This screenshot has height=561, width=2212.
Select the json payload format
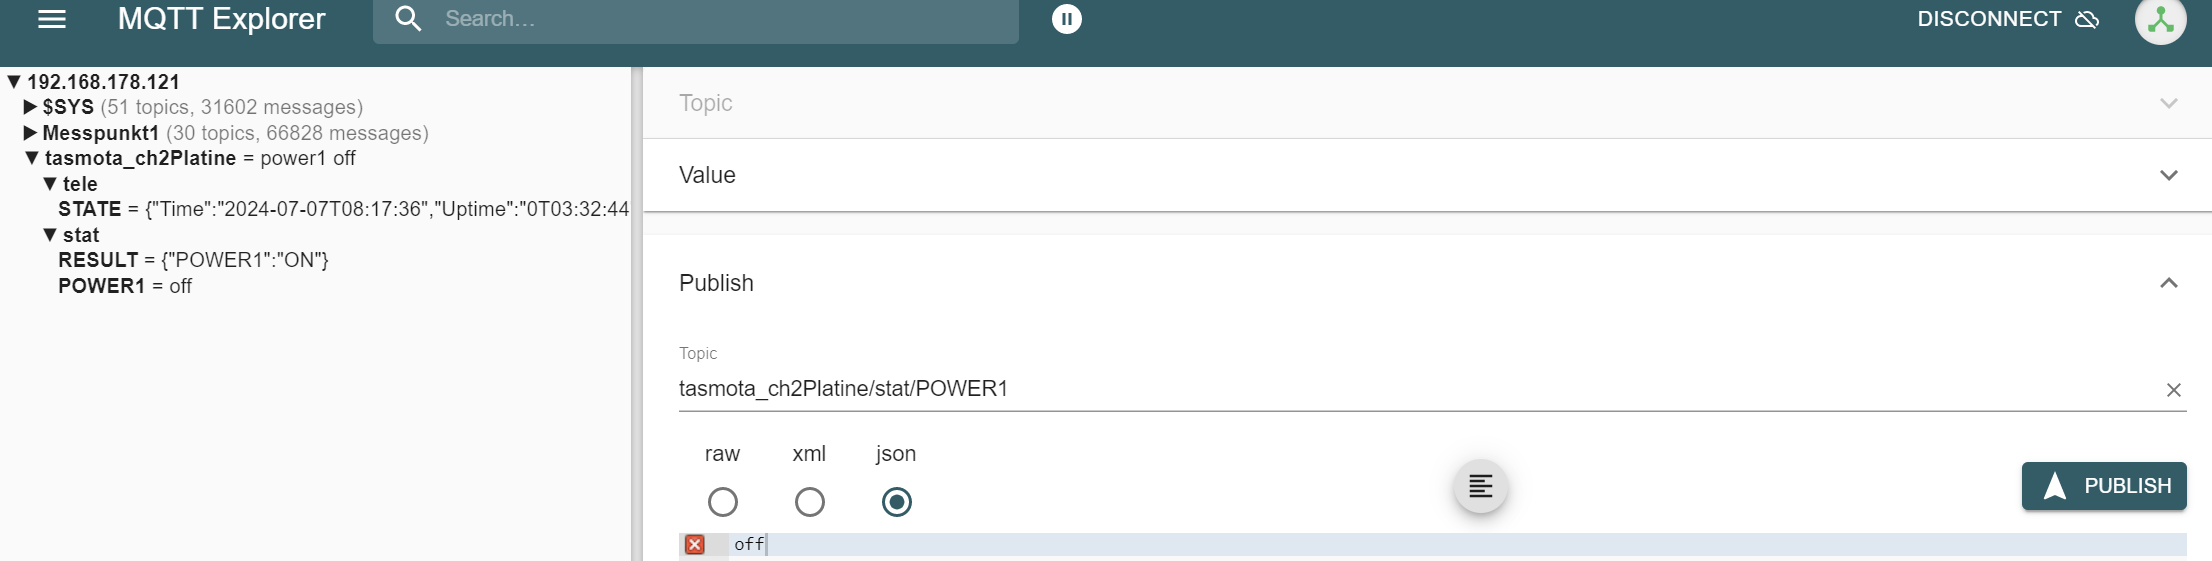(896, 501)
